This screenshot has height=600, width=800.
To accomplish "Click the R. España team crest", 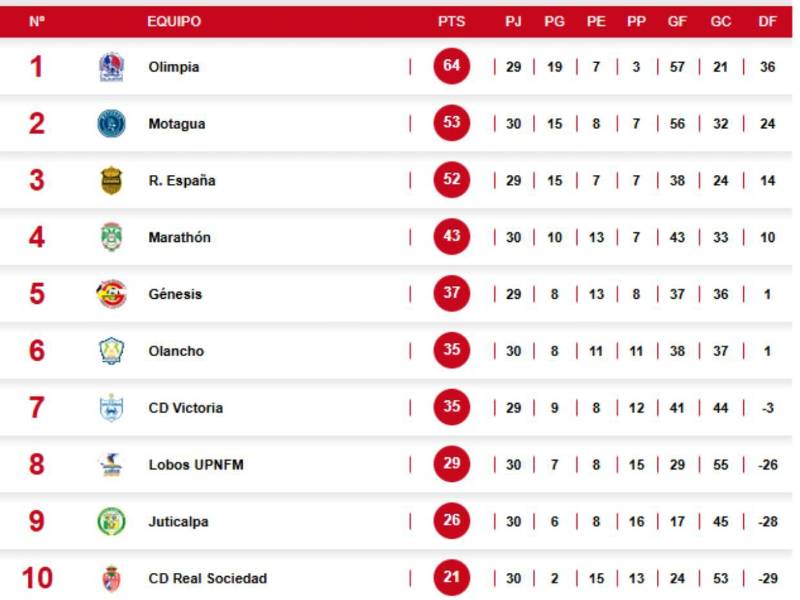I will [111, 181].
